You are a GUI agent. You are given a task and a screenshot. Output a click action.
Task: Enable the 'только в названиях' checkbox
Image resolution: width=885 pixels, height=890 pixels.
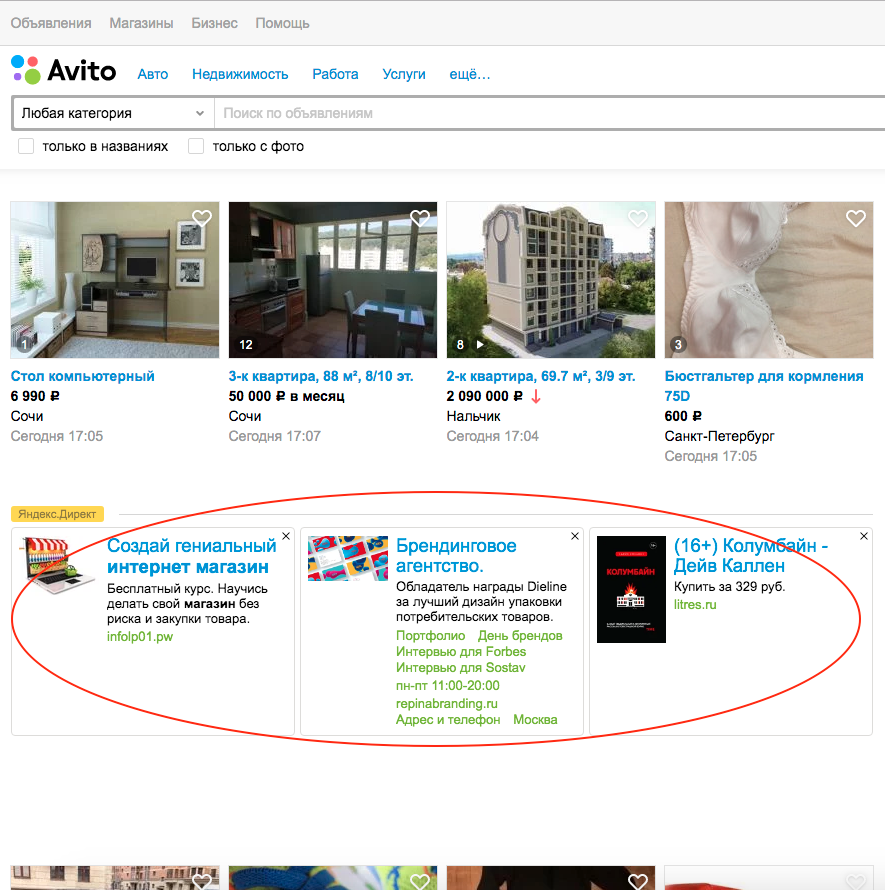27,146
